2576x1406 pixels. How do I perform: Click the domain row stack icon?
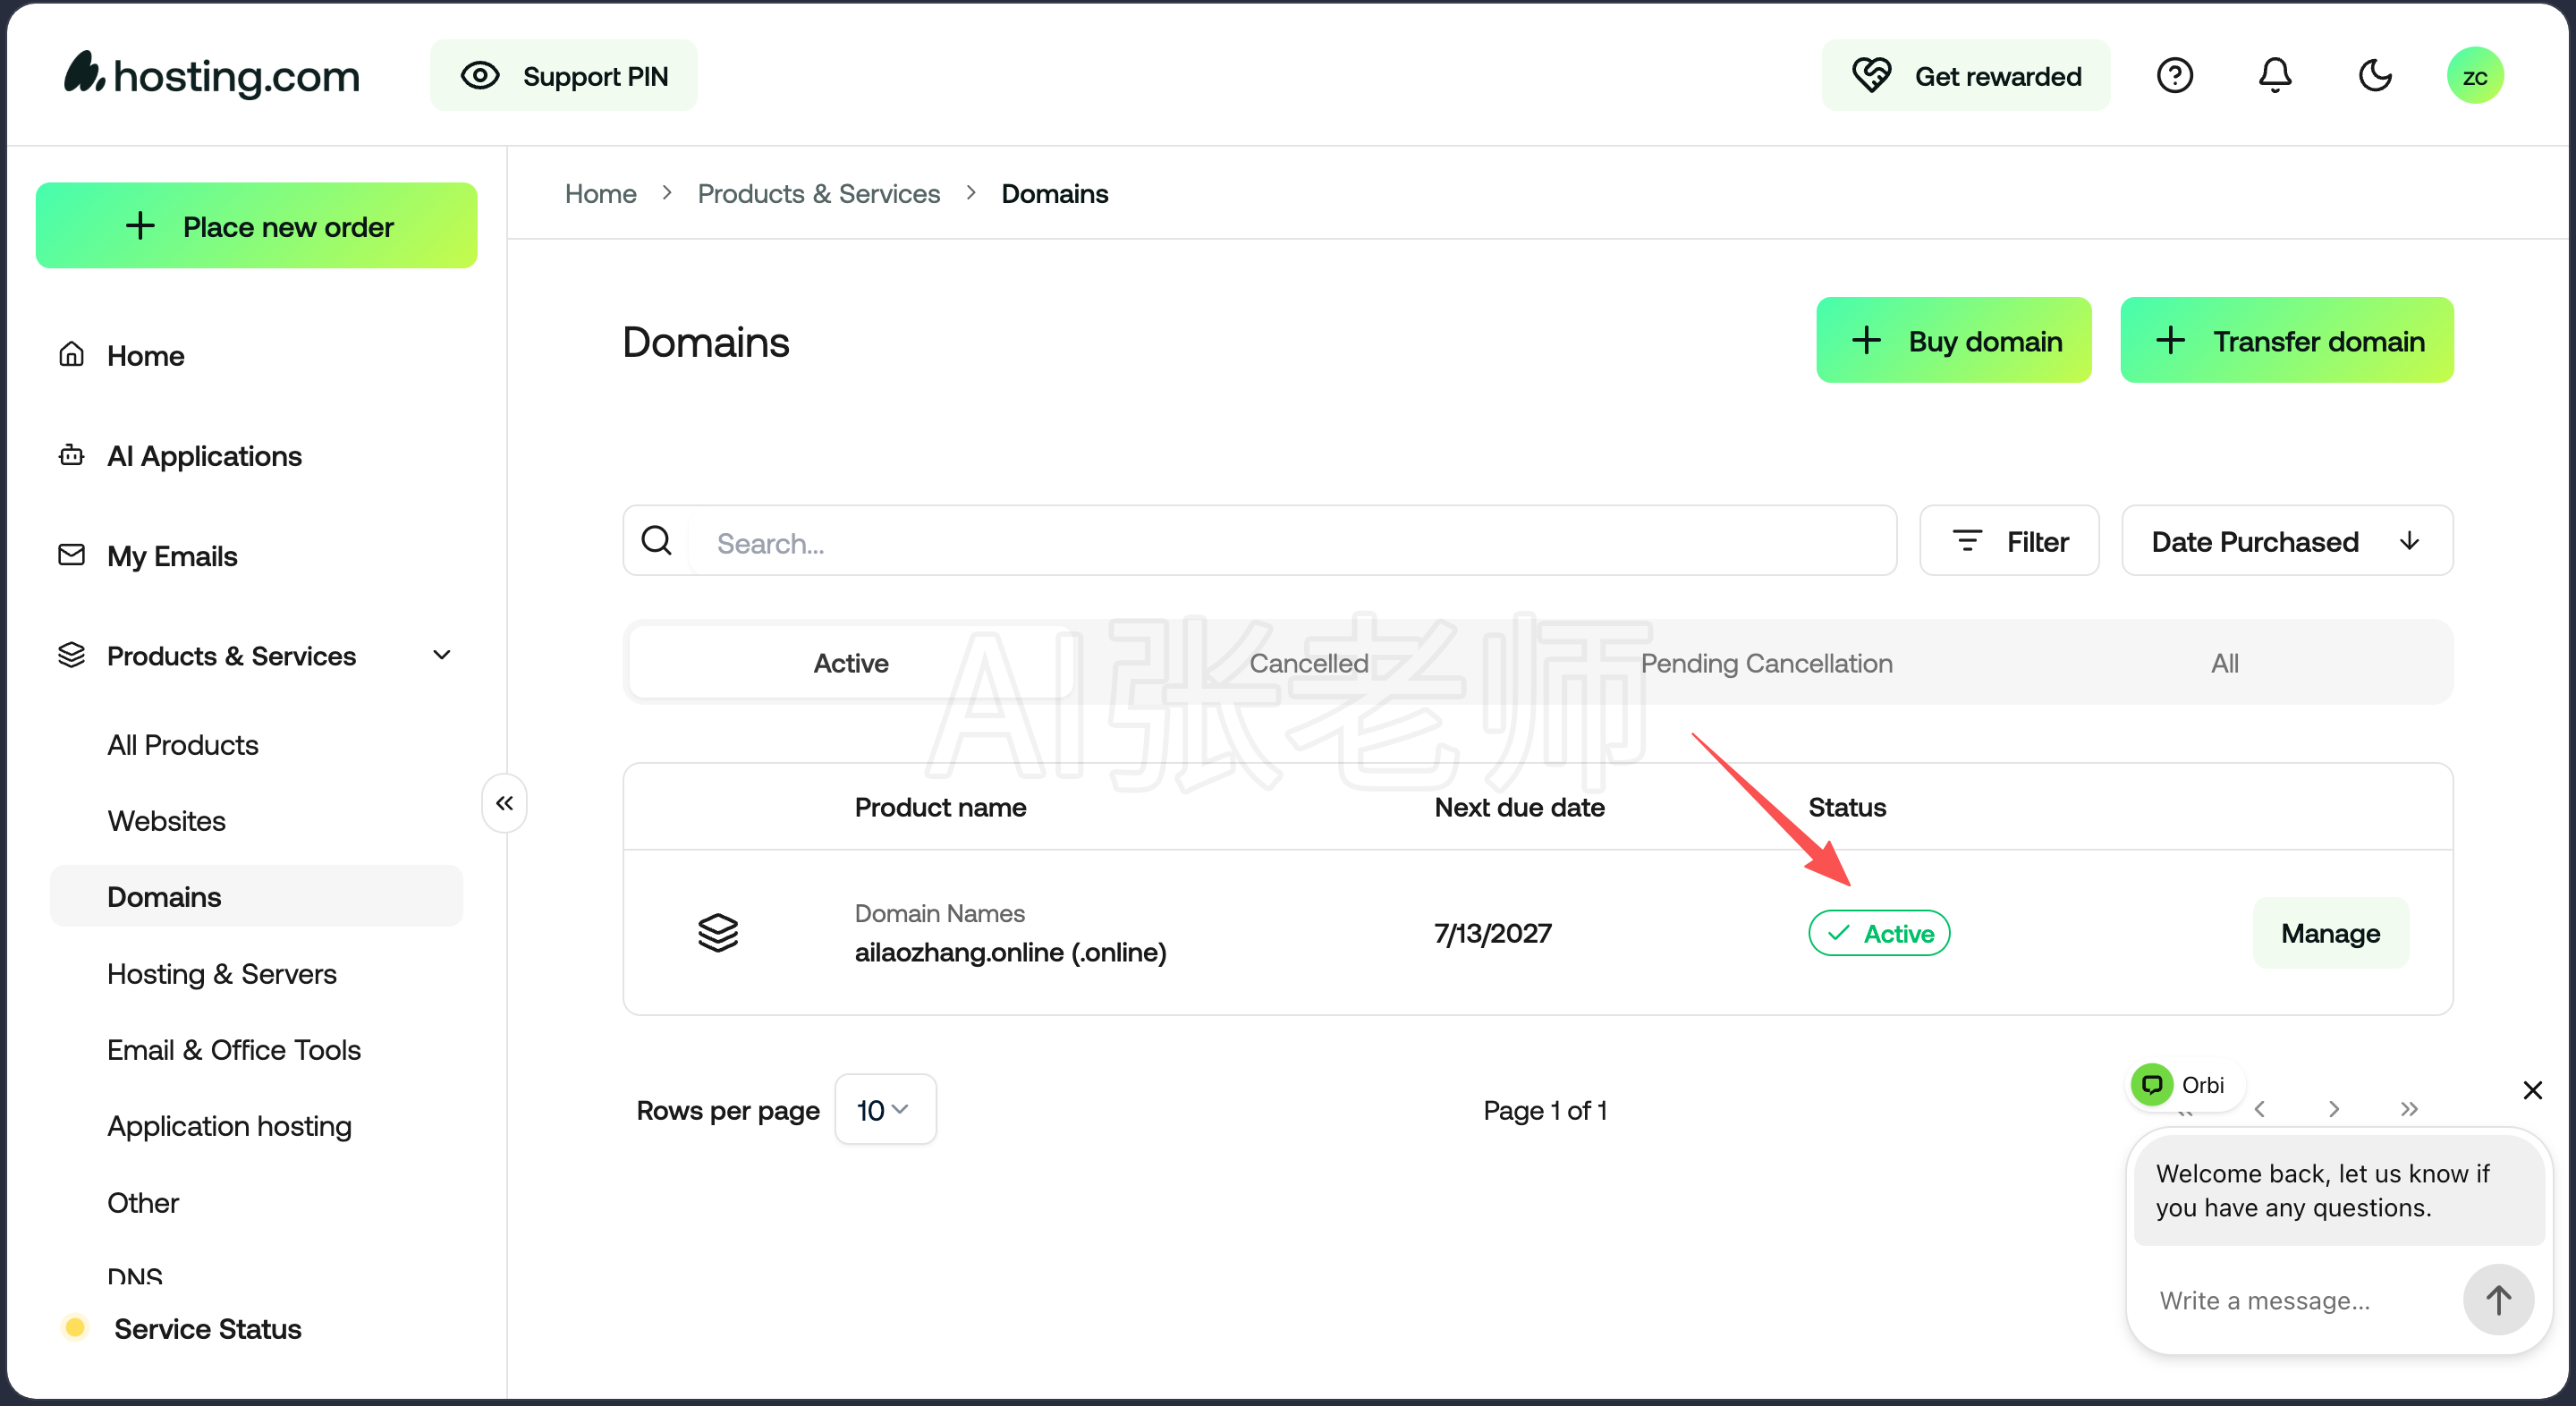click(x=718, y=933)
